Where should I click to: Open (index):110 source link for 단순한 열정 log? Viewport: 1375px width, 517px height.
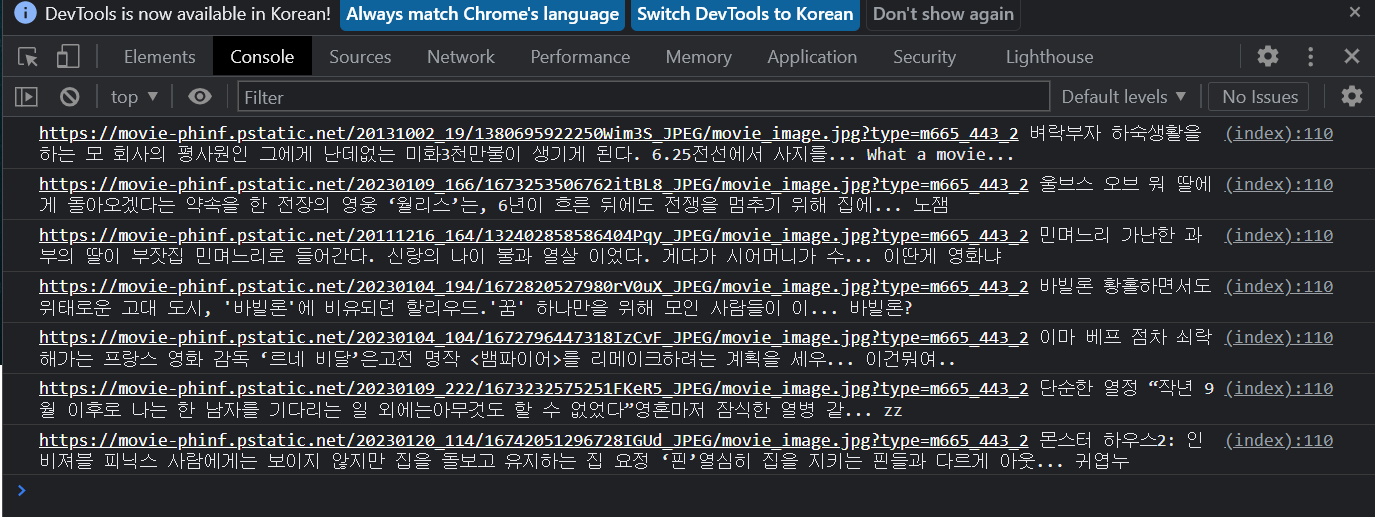(1279, 388)
